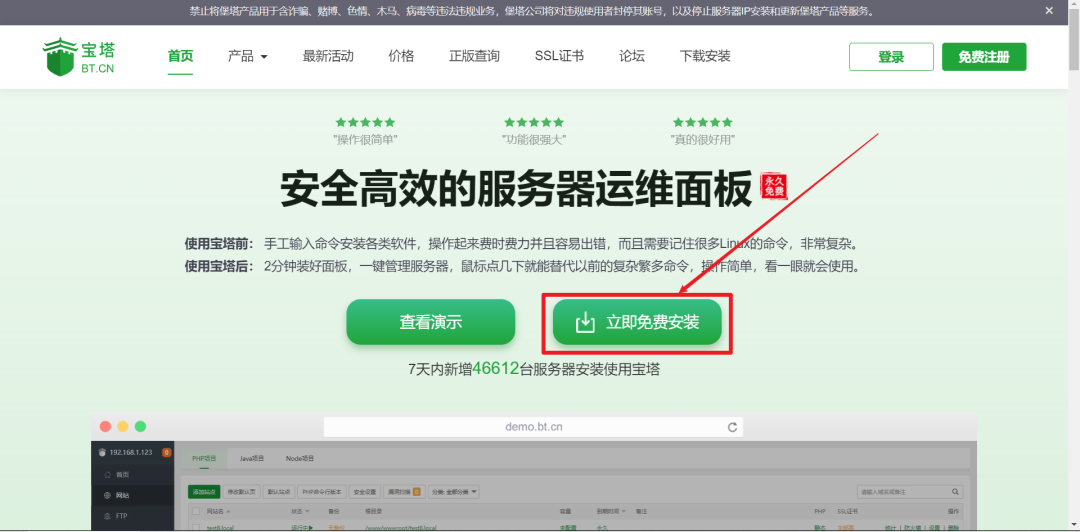Click the download icon in the install button
Screen dimensions: 1080x532
[585, 322]
